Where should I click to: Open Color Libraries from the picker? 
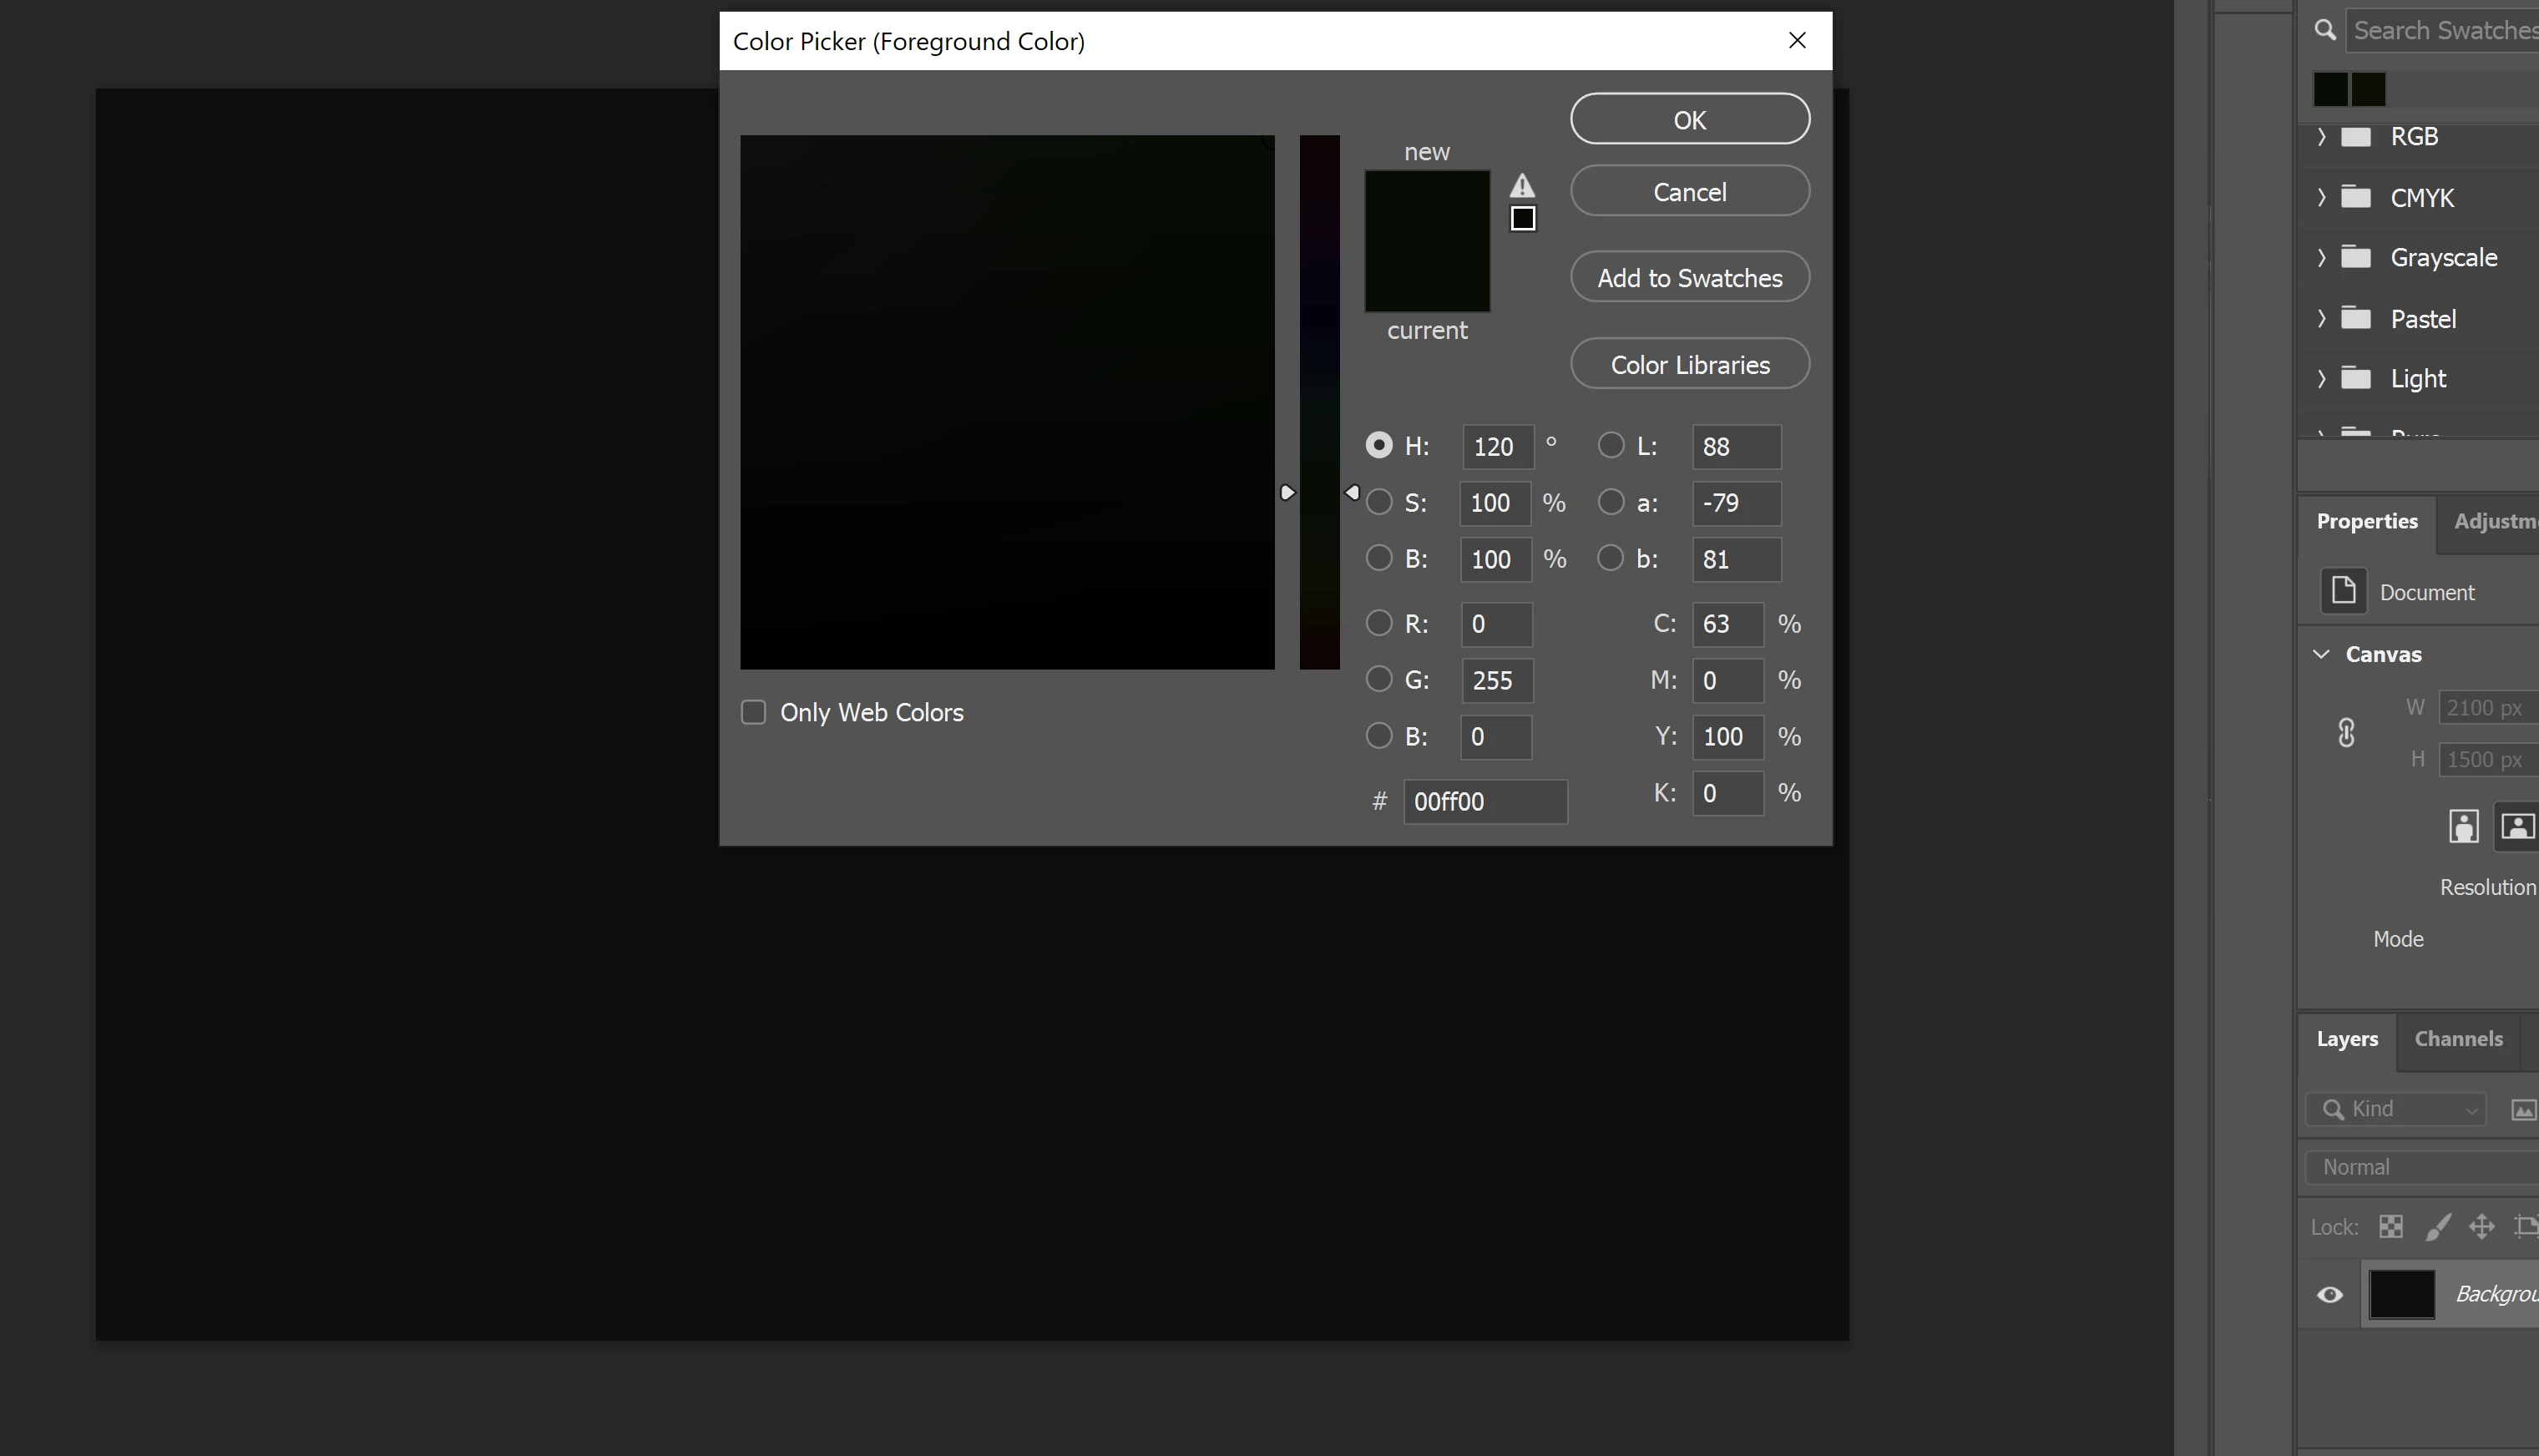1689,364
